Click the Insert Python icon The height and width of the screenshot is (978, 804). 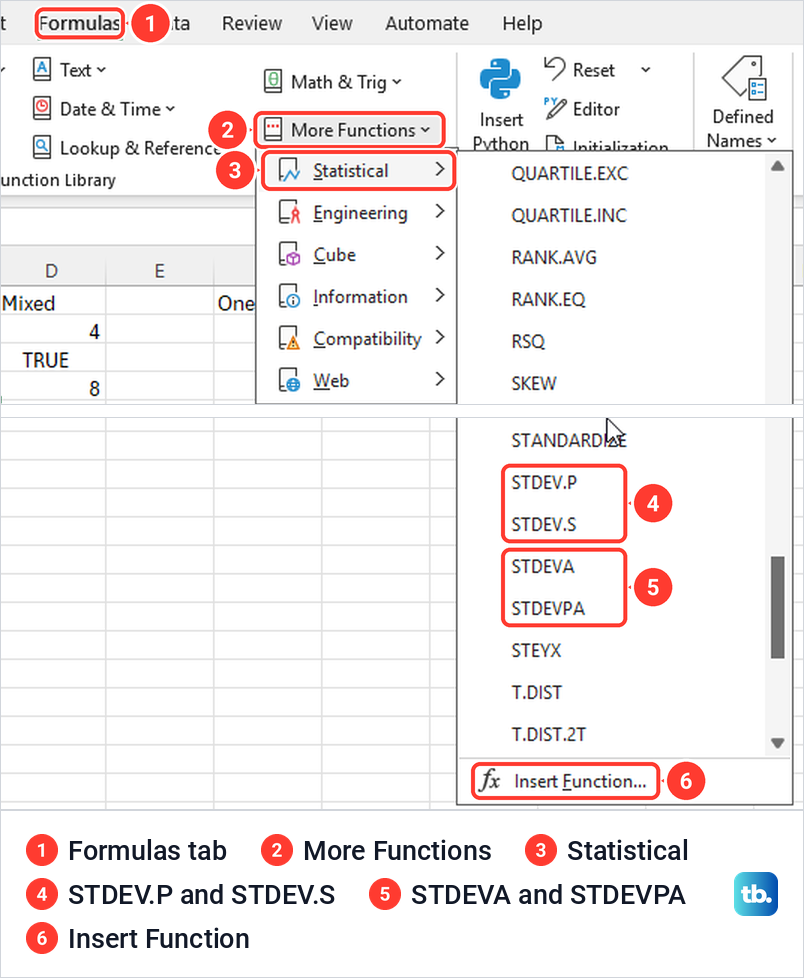pos(500,79)
